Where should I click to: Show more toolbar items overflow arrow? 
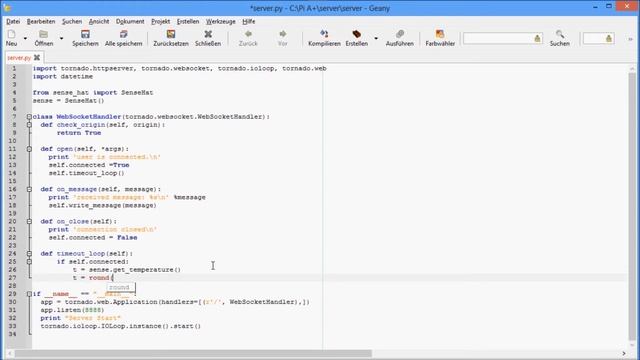[630, 39]
